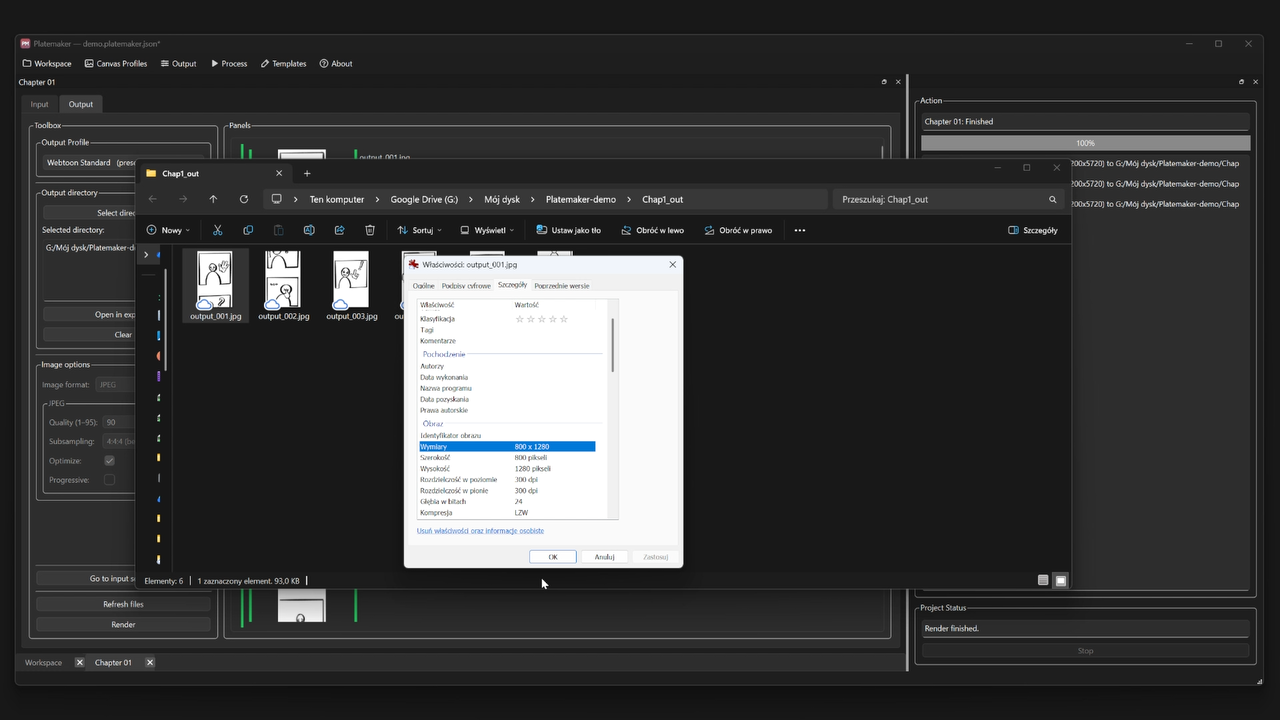Switch to details list view icon in status bar
This screenshot has height=720, width=1280.
pos(1043,580)
